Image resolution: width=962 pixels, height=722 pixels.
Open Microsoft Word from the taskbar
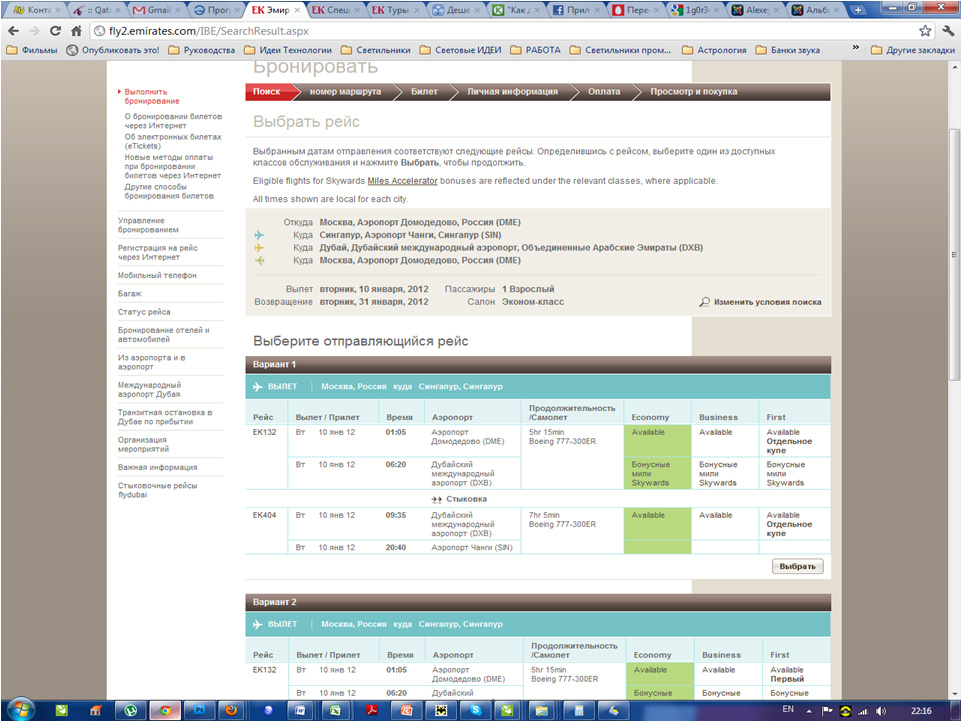300,711
